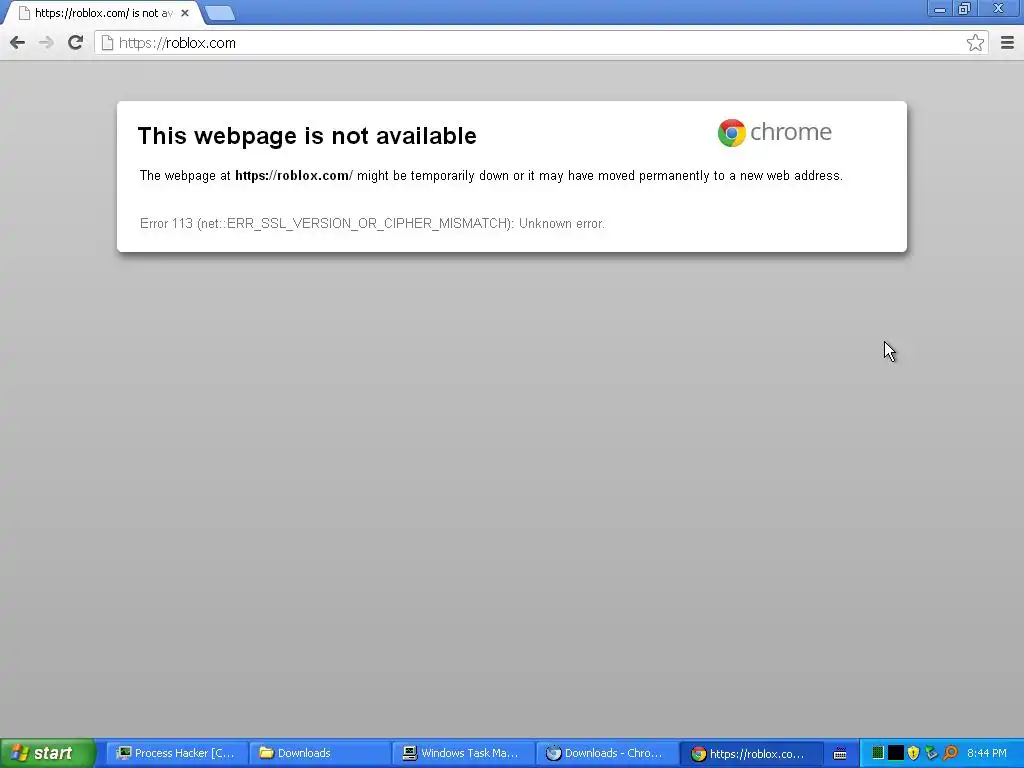1024x768 pixels.
Task: Close the roblox.com tab
Action: pos(185,13)
